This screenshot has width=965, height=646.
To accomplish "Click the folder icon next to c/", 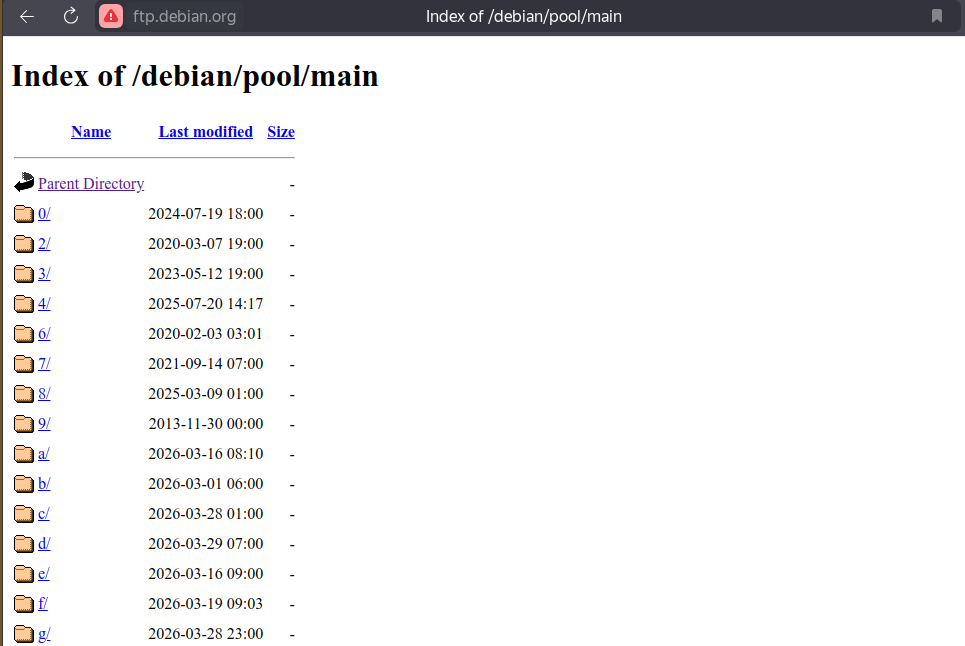I will (x=24, y=514).
